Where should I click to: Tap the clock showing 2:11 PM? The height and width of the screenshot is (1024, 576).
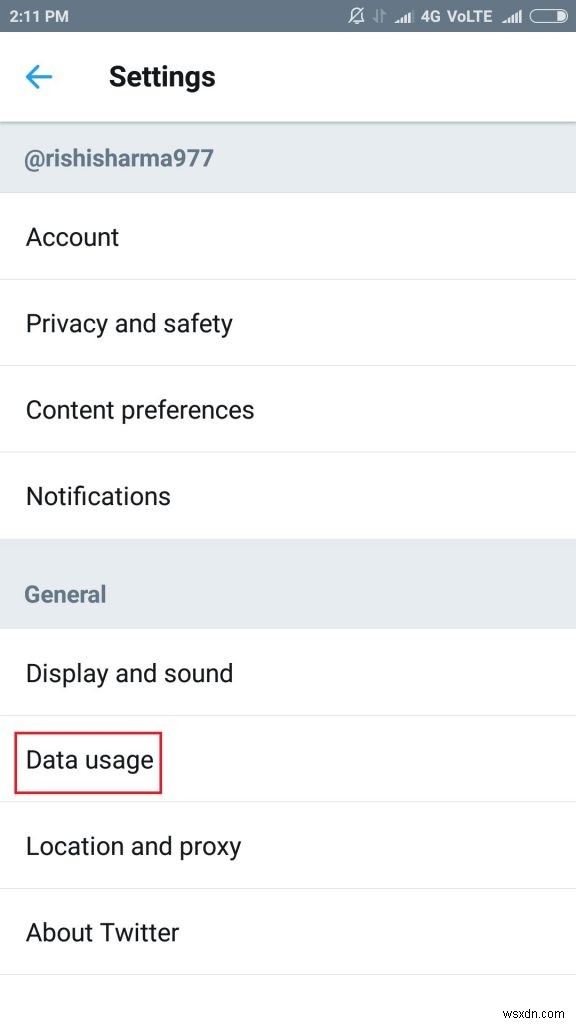click(x=38, y=15)
